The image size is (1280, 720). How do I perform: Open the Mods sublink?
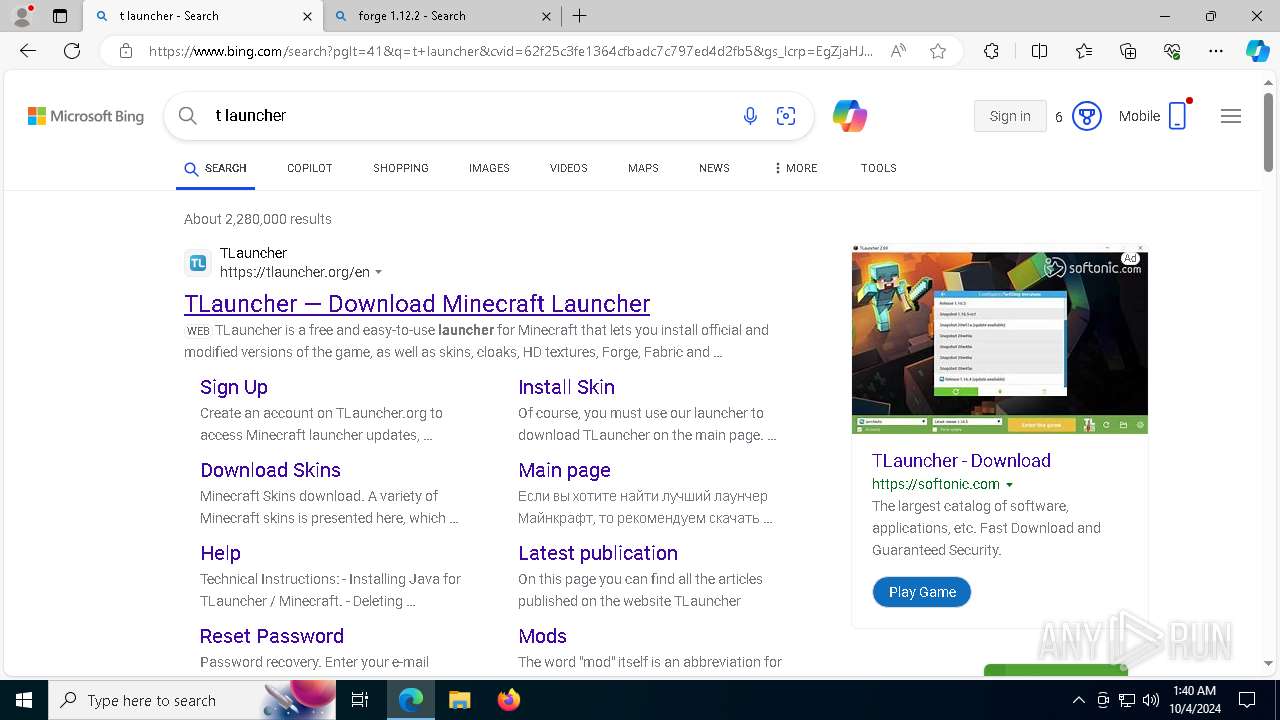542,636
